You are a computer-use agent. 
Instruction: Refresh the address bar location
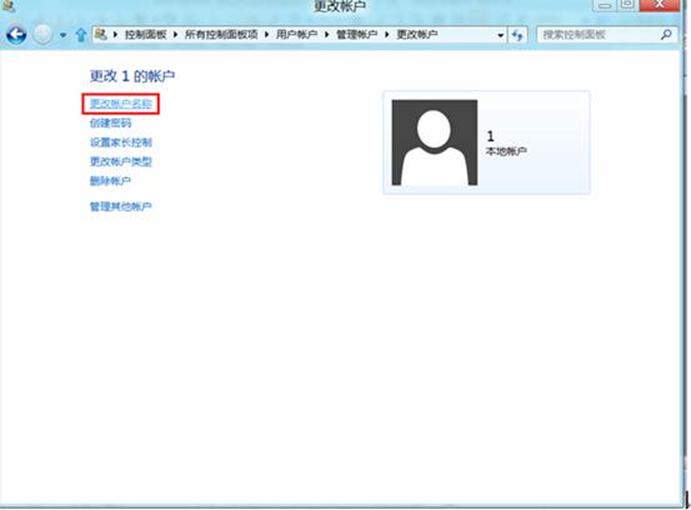(x=518, y=35)
